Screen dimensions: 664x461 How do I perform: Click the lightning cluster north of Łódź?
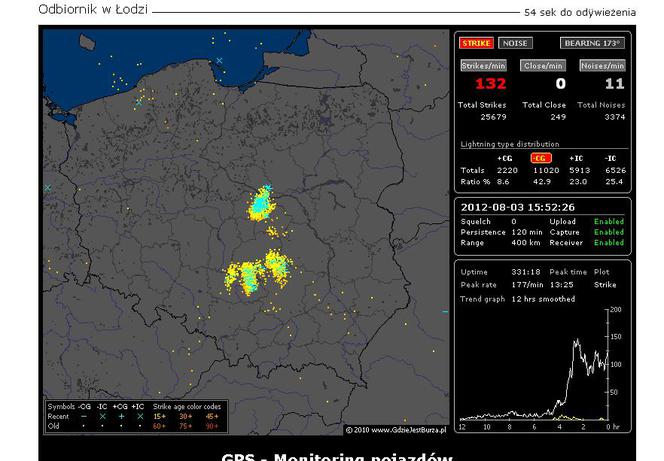(x=261, y=204)
